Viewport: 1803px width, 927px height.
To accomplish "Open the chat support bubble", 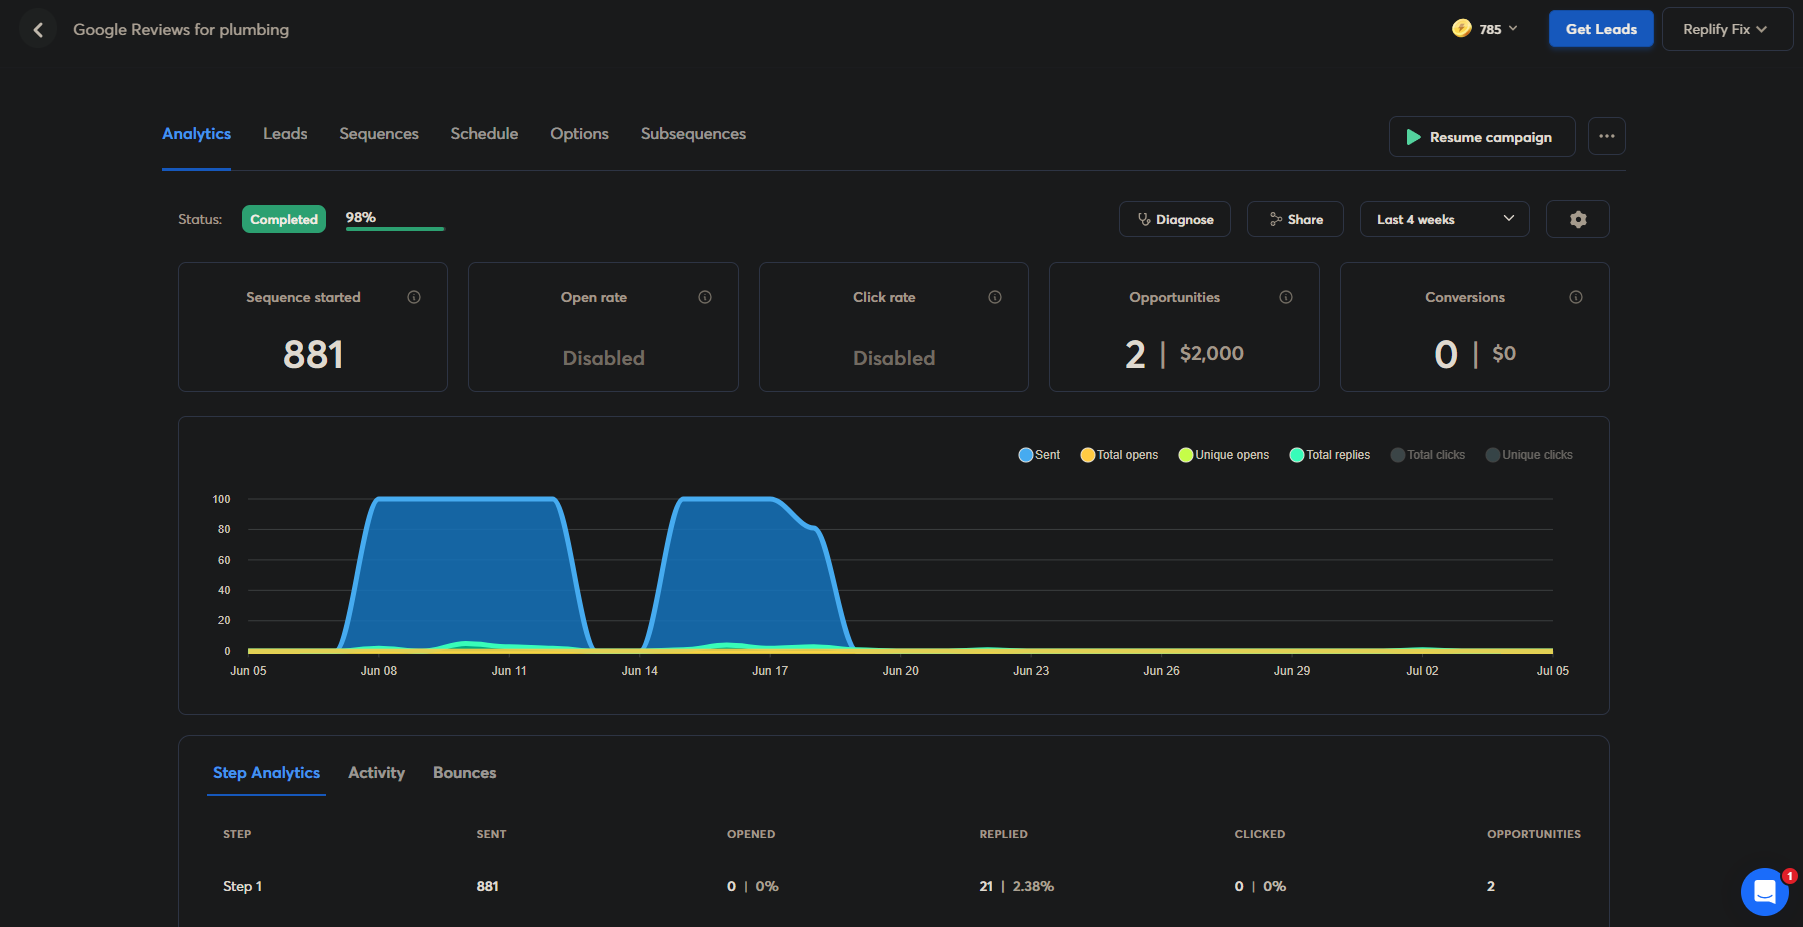I will [x=1765, y=891].
